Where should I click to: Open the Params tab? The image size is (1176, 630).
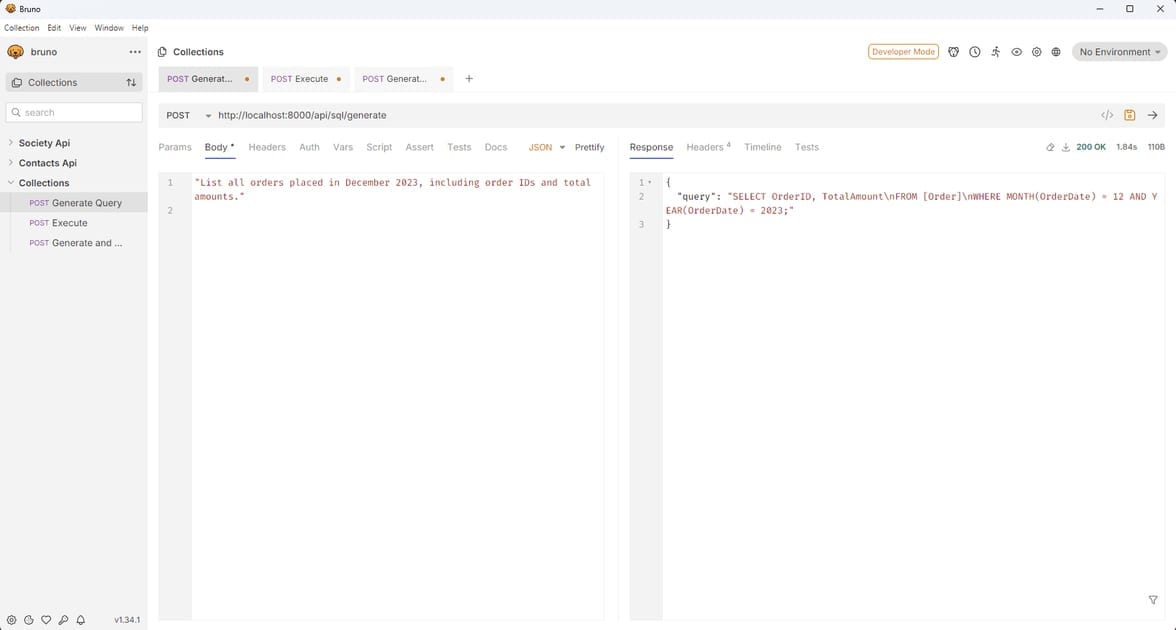point(175,147)
